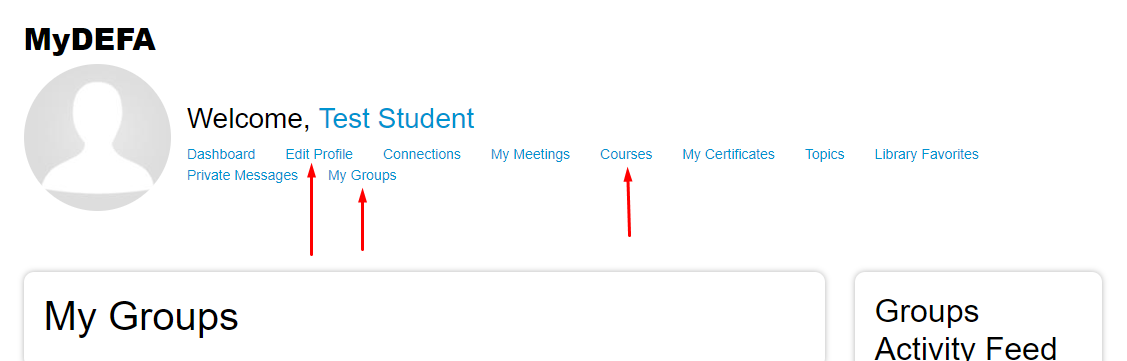
Task: Click My Groups link under profile name
Action: point(362,175)
